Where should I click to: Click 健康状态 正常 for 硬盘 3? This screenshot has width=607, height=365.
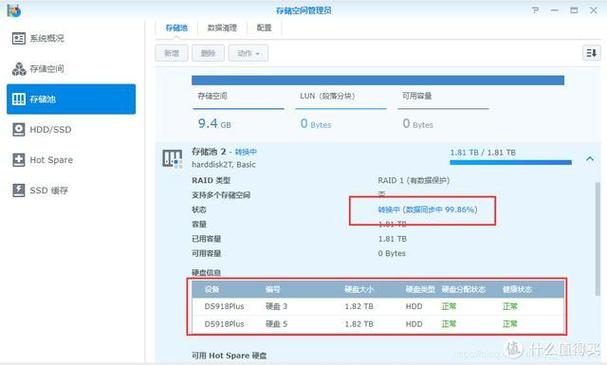coord(510,307)
